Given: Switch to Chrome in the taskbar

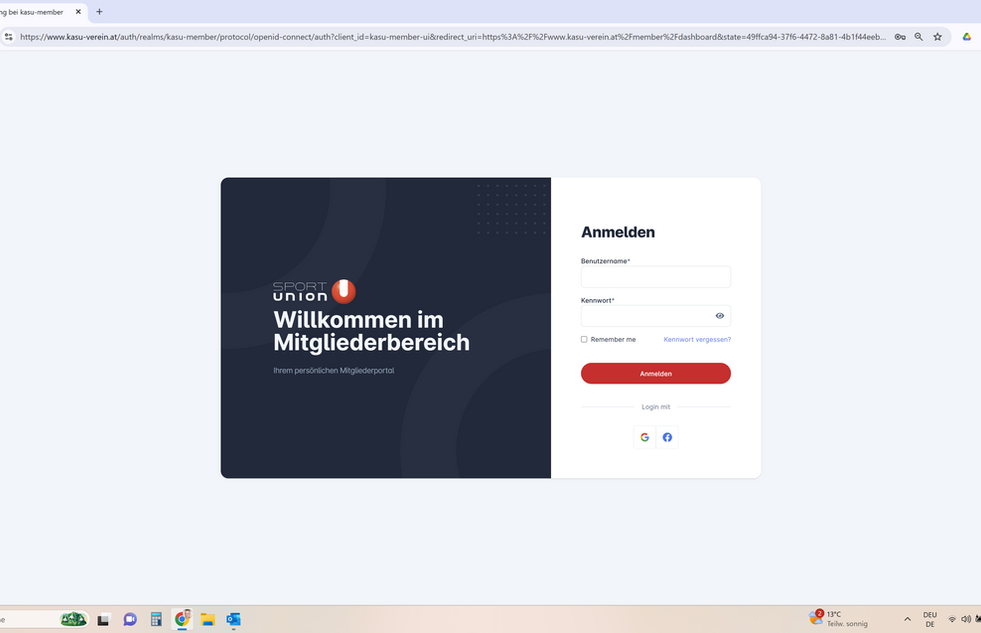Looking at the screenshot, I should [x=182, y=619].
